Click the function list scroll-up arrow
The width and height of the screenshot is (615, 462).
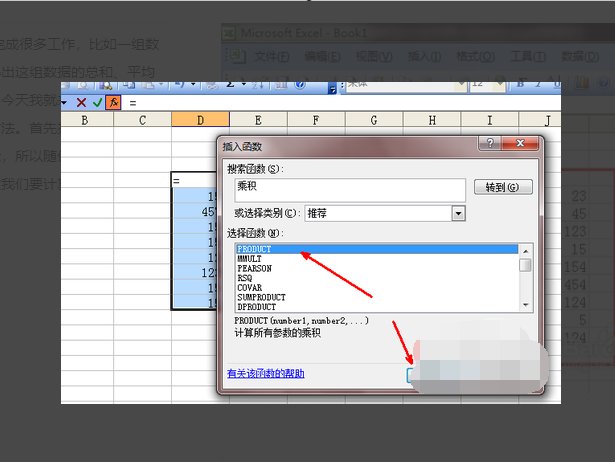(x=525, y=250)
